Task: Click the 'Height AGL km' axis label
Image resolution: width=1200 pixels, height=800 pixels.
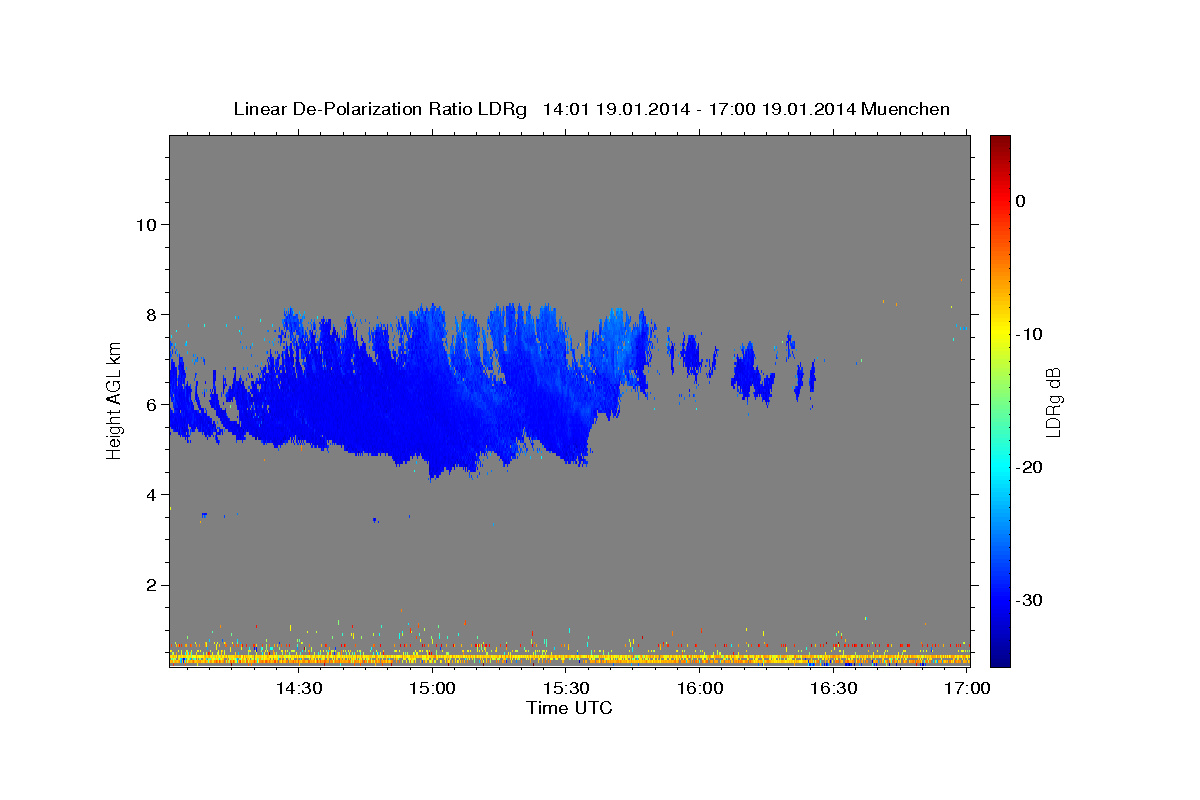Action: 114,400
